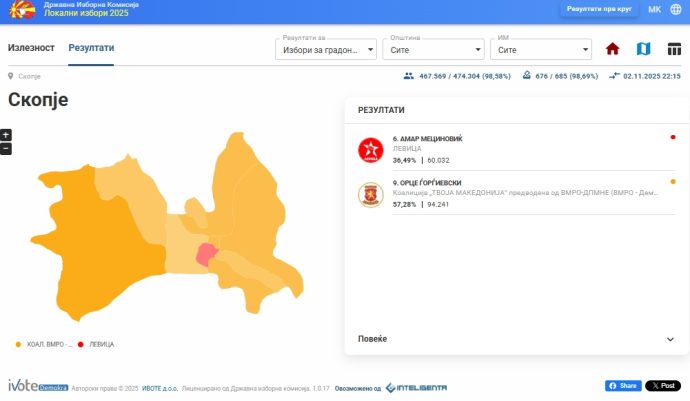Click the X Post button
Image resolution: width=690 pixels, height=401 pixels.
pos(662,386)
